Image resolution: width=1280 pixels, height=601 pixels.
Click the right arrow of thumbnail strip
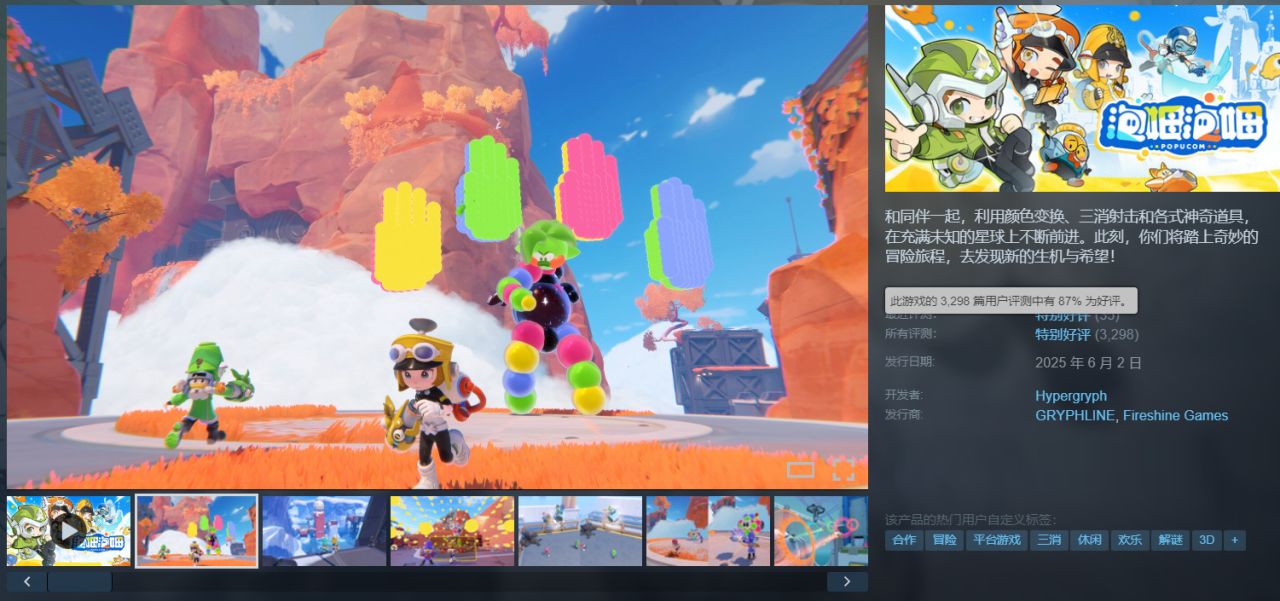[847, 582]
